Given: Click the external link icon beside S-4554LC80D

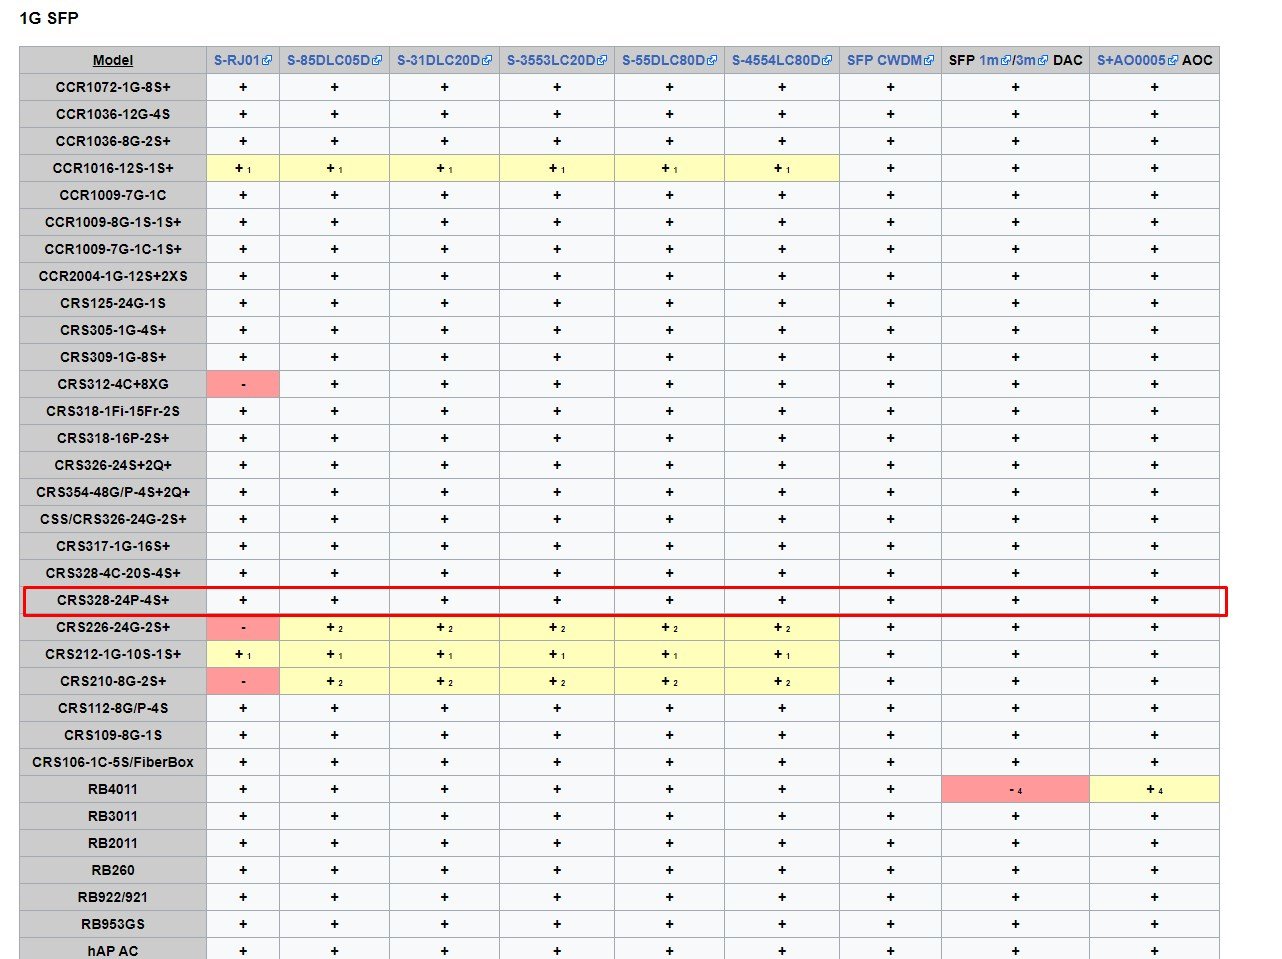Looking at the screenshot, I should pos(827,60).
